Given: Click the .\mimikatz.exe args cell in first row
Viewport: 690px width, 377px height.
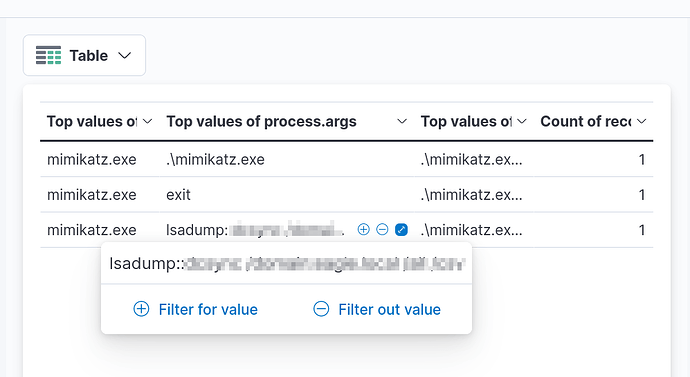Looking at the screenshot, I should click(215, 159).
